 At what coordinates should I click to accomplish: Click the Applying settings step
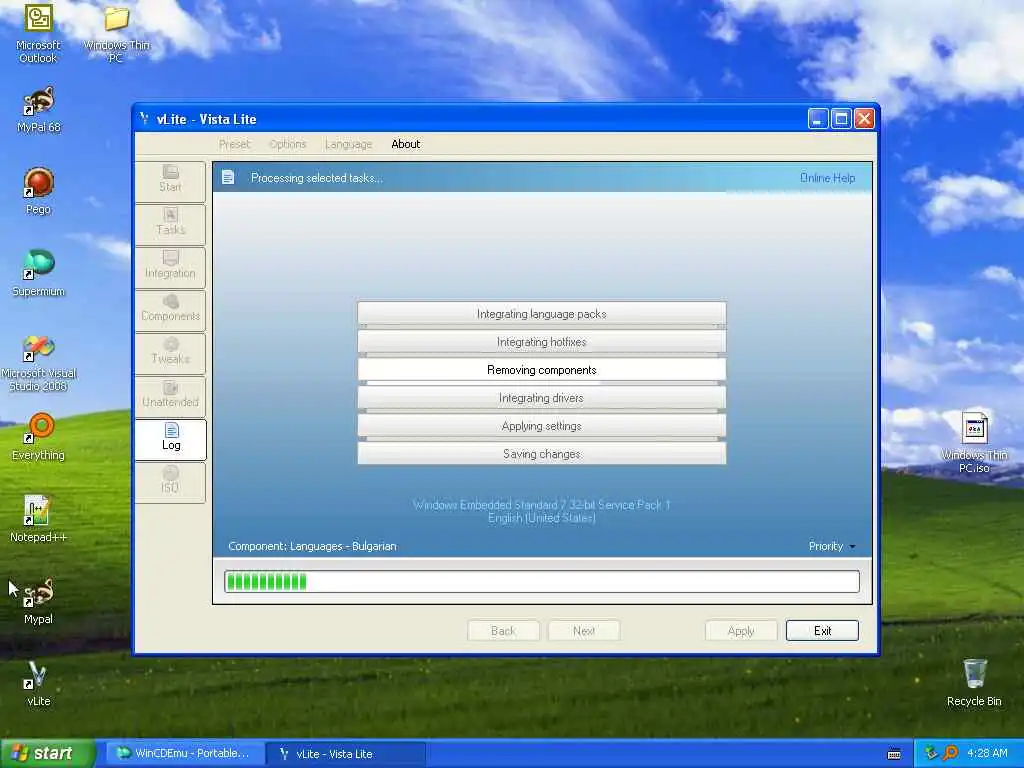(541, 426)
